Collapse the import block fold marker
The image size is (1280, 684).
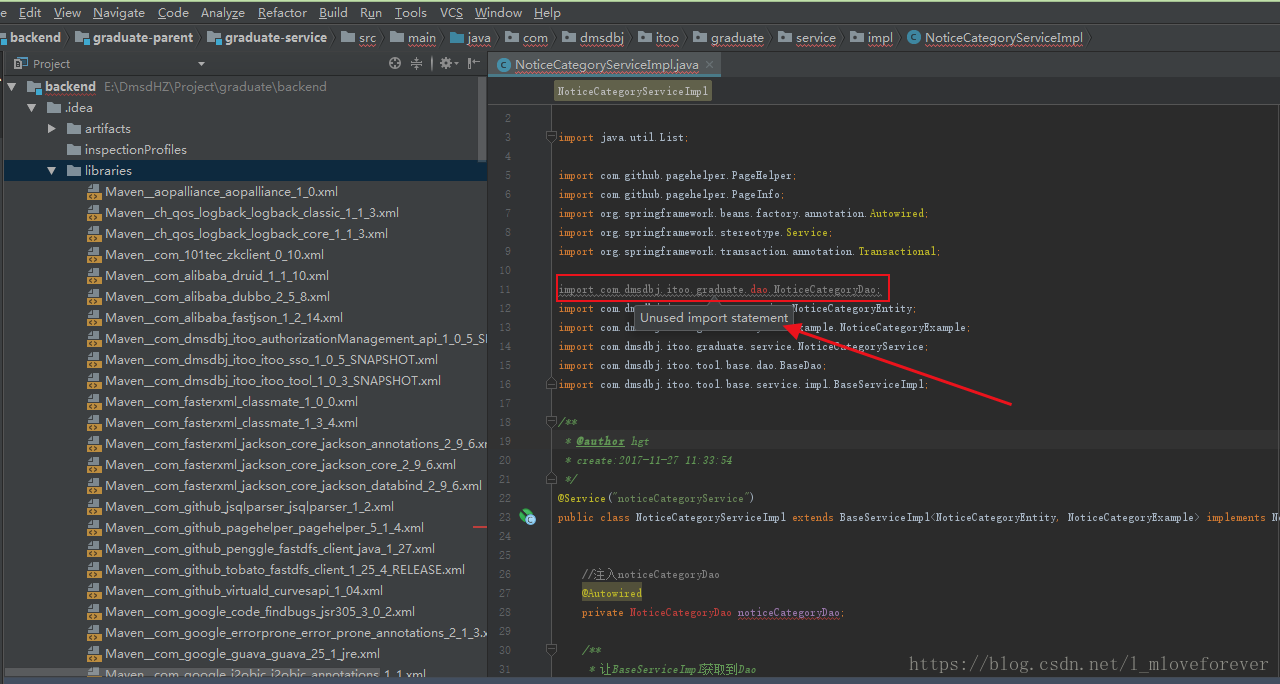click(x=549, y=137)
